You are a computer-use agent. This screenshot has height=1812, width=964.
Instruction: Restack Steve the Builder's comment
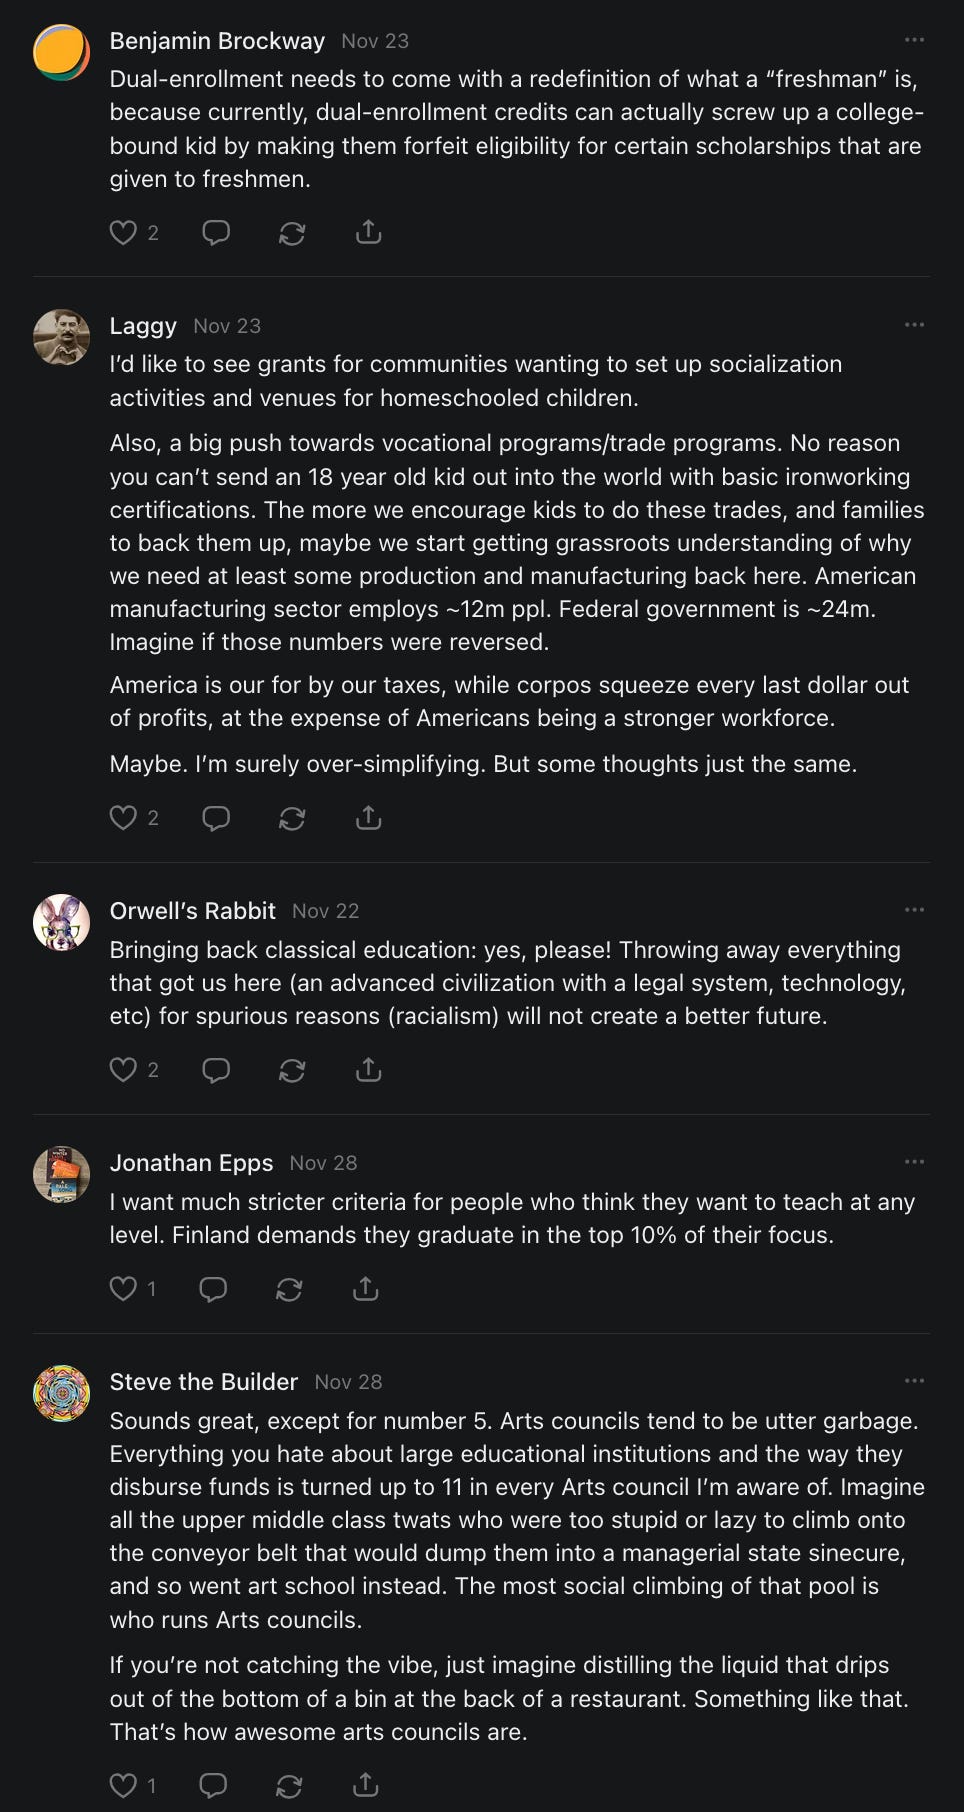coord(289,1785)
